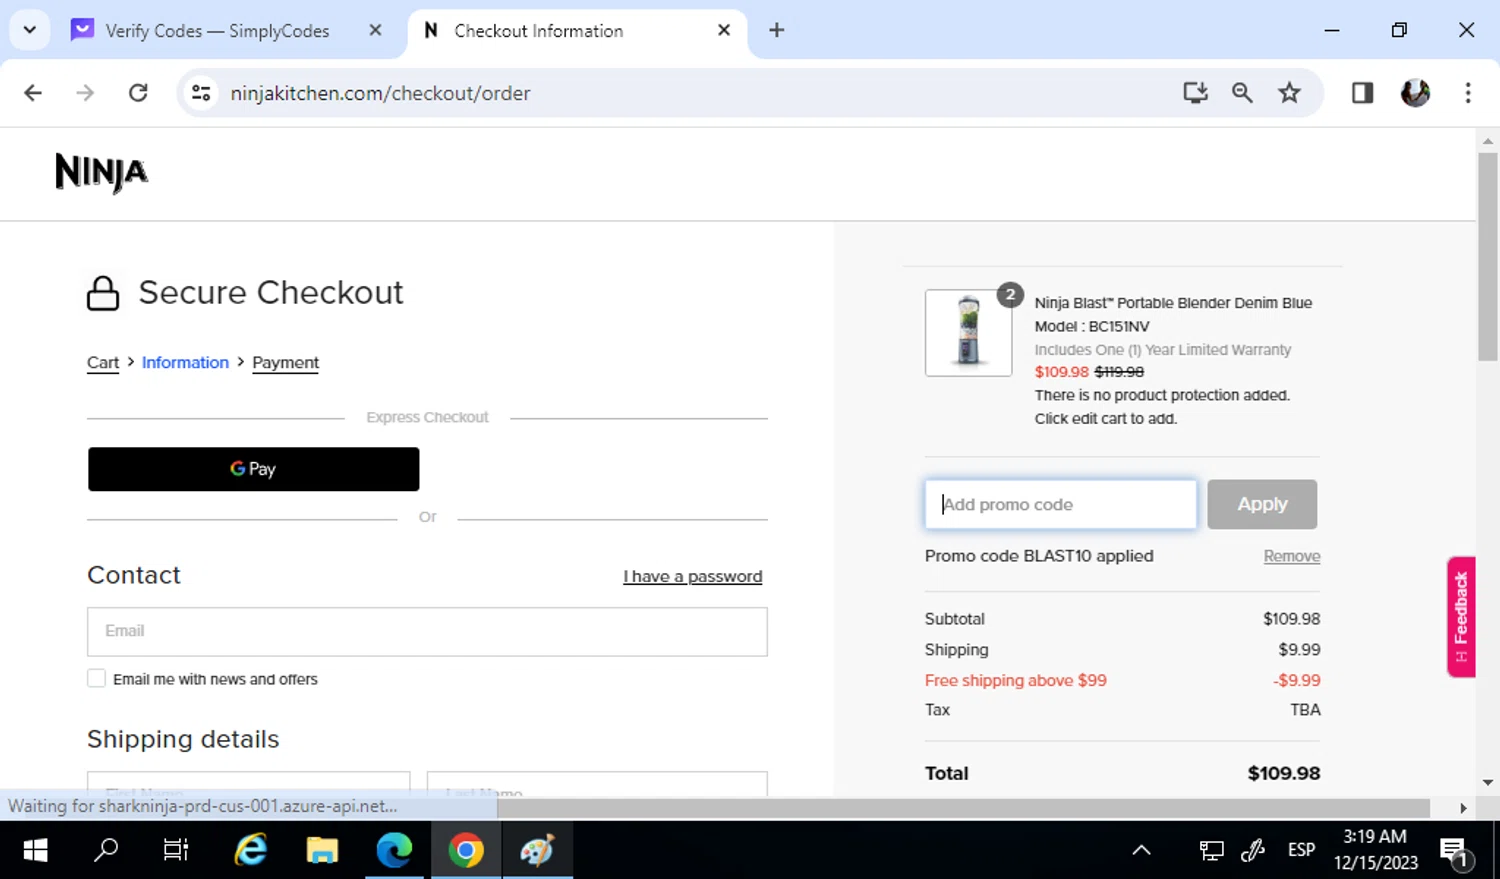Click the Add promo code field
The image size is (1500, 879).
[1061, 504]
